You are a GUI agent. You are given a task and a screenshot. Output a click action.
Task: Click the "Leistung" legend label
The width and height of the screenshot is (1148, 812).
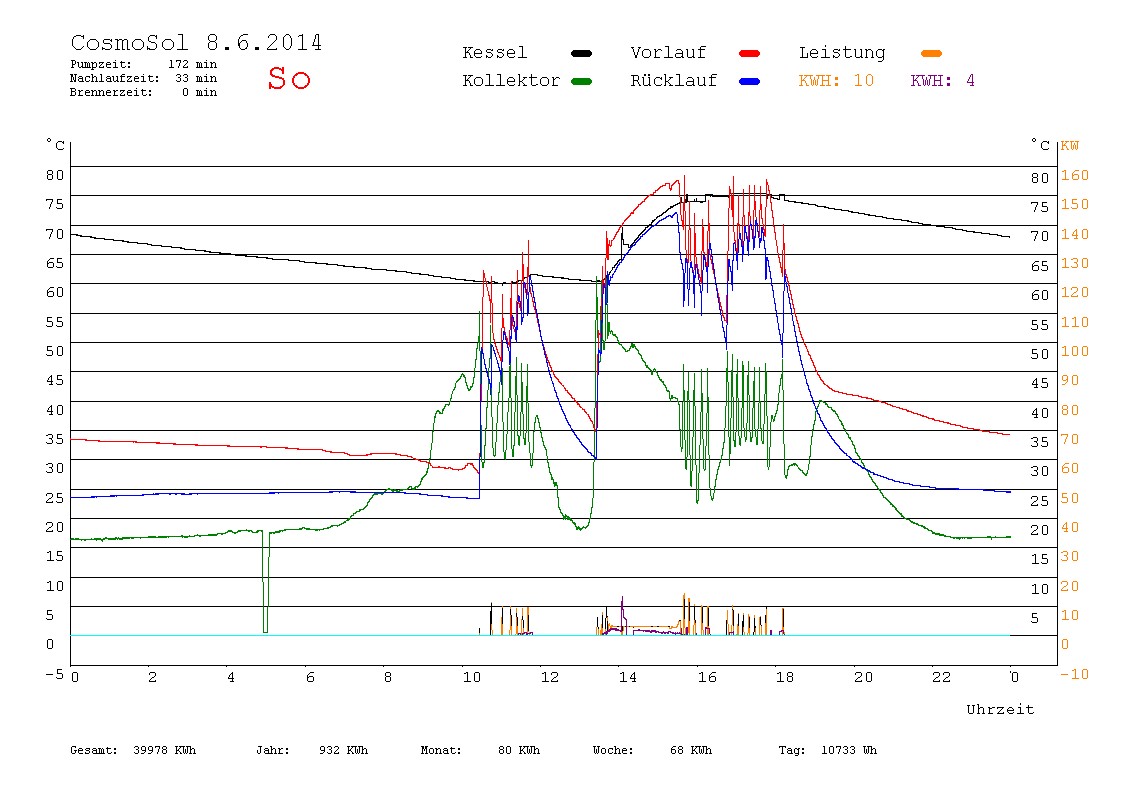(841, 53)
